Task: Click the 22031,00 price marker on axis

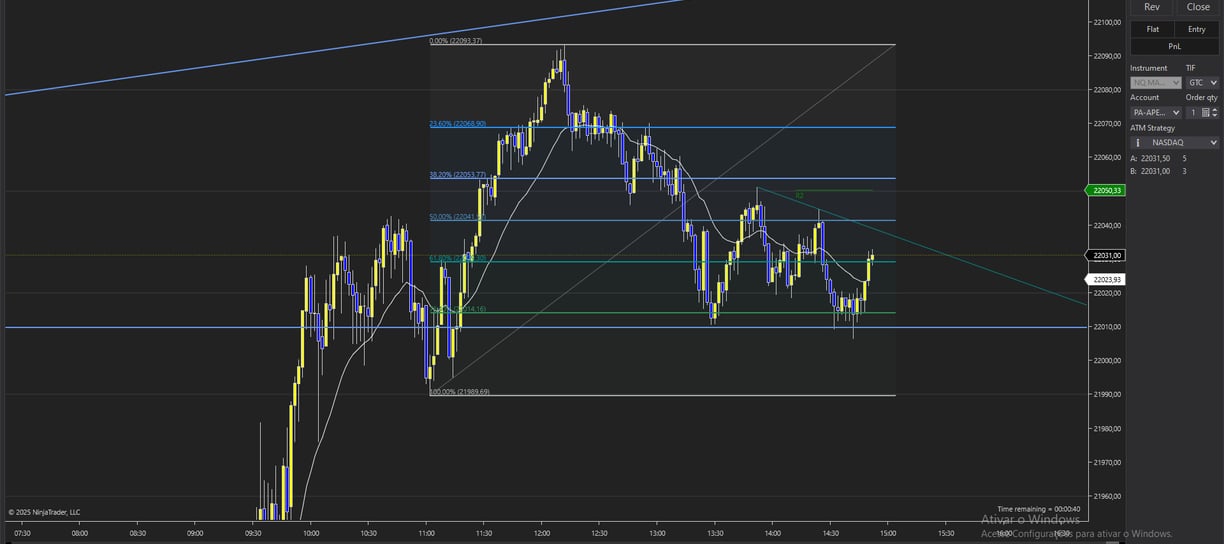Action: 1108,256
